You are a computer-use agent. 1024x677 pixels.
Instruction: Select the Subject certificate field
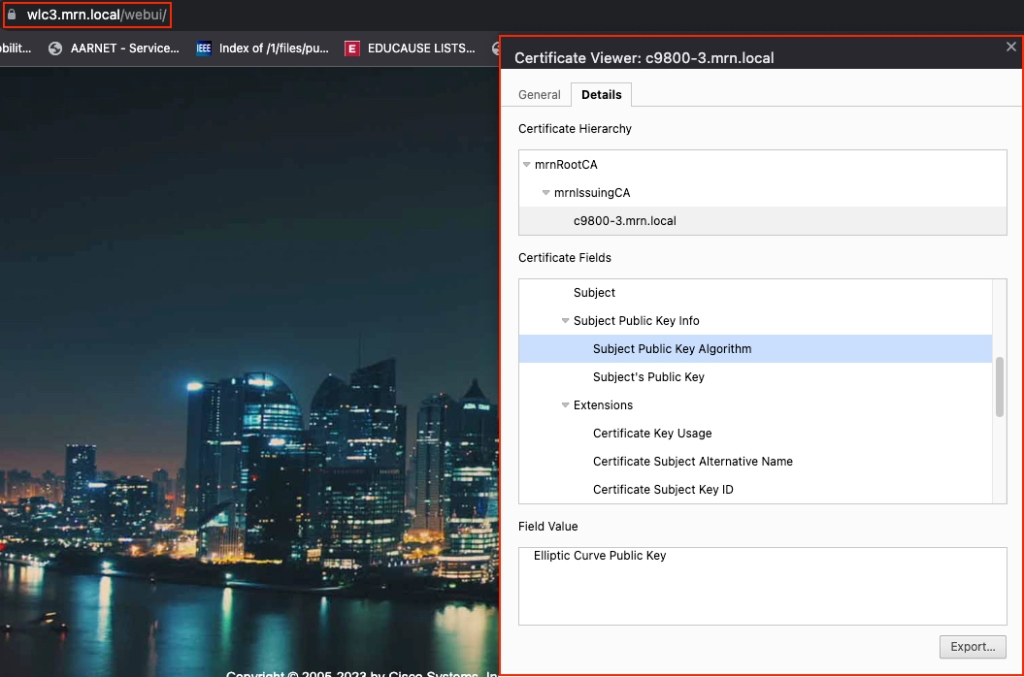click(594, 293)
